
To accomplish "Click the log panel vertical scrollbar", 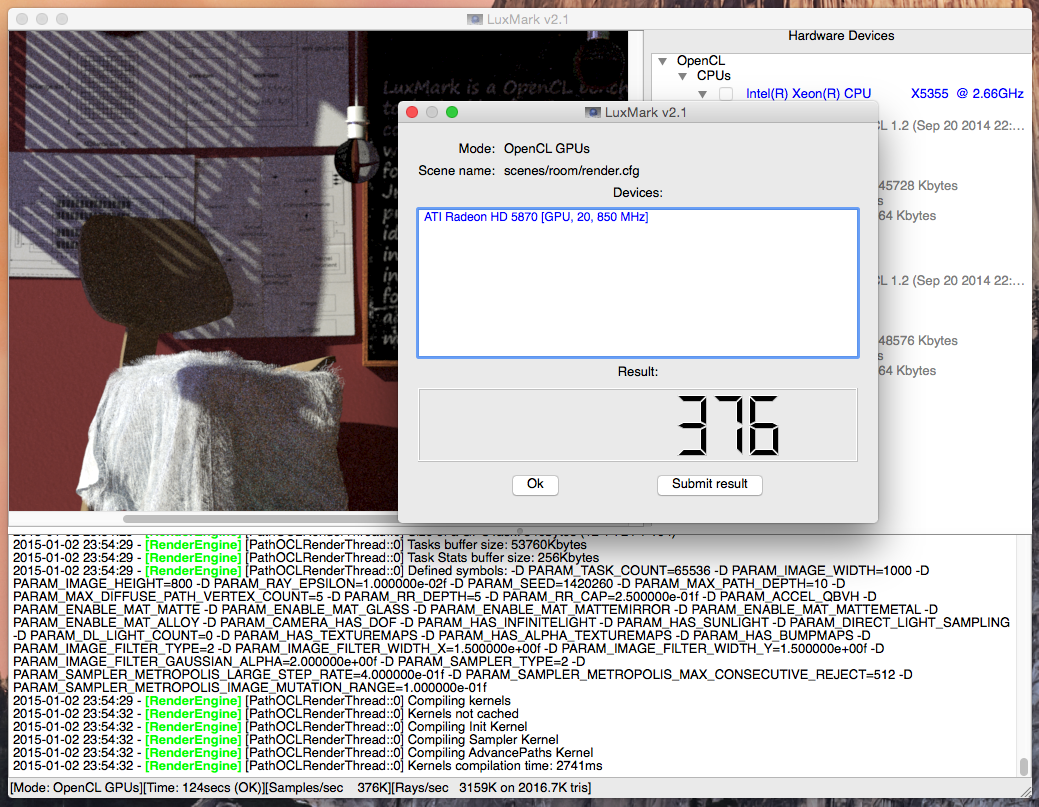I will tap(1024, 766).
